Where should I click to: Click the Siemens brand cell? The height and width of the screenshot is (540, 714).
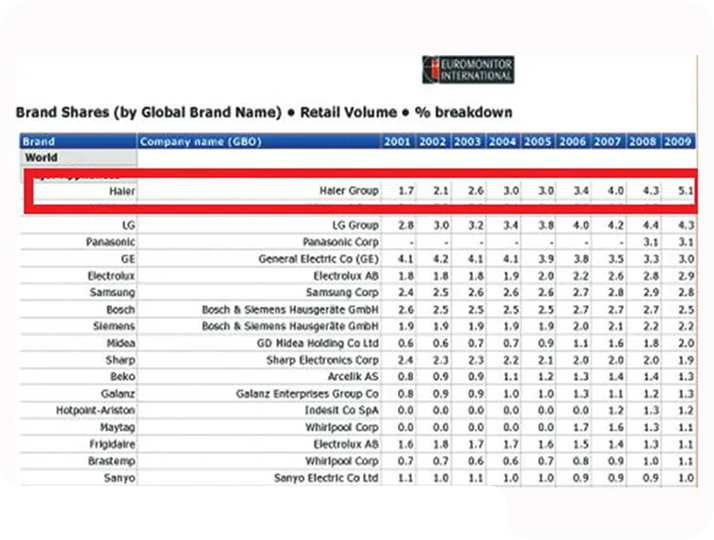(x=114, y=326)
